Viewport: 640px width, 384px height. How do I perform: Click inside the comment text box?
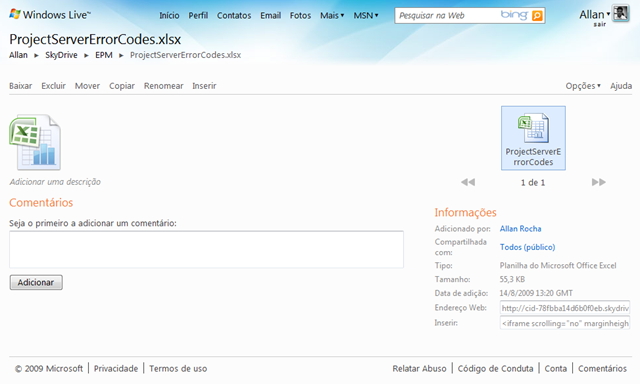[x=207, y=249]
